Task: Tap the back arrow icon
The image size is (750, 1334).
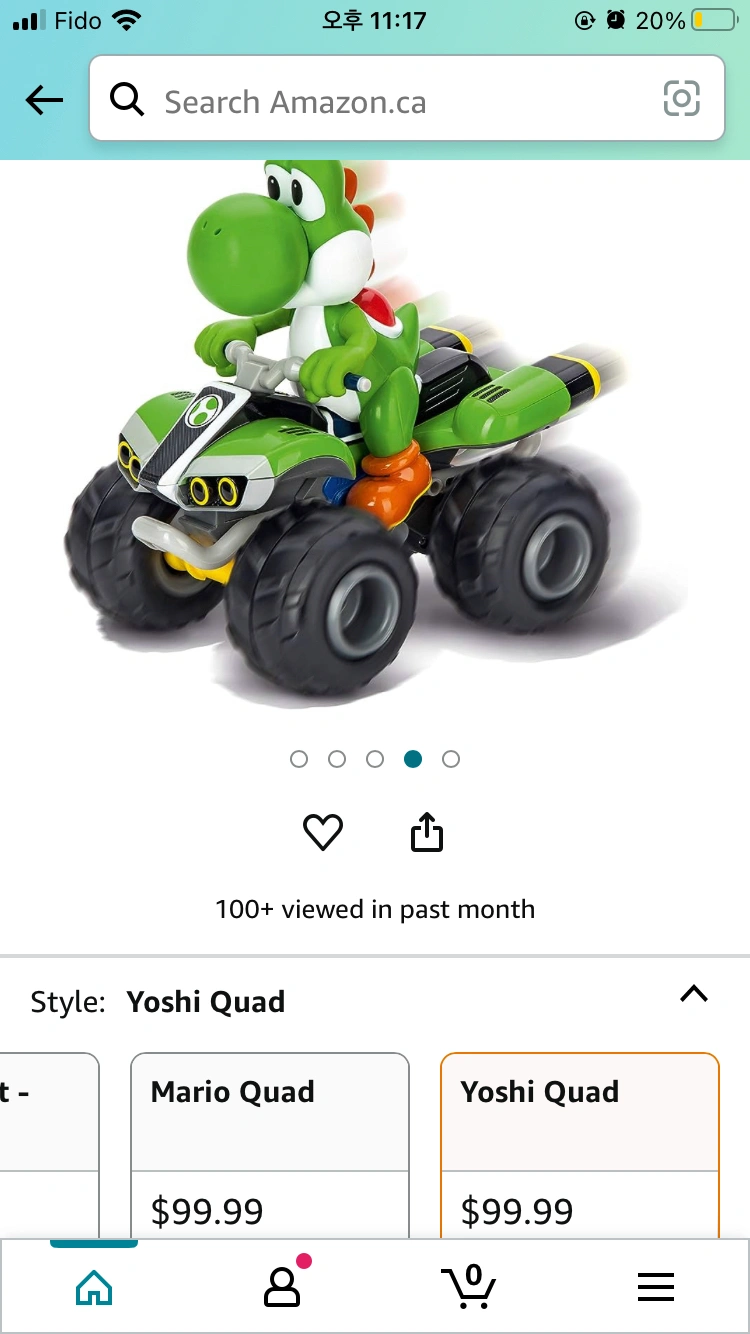Action: click(x=44, y=100)
